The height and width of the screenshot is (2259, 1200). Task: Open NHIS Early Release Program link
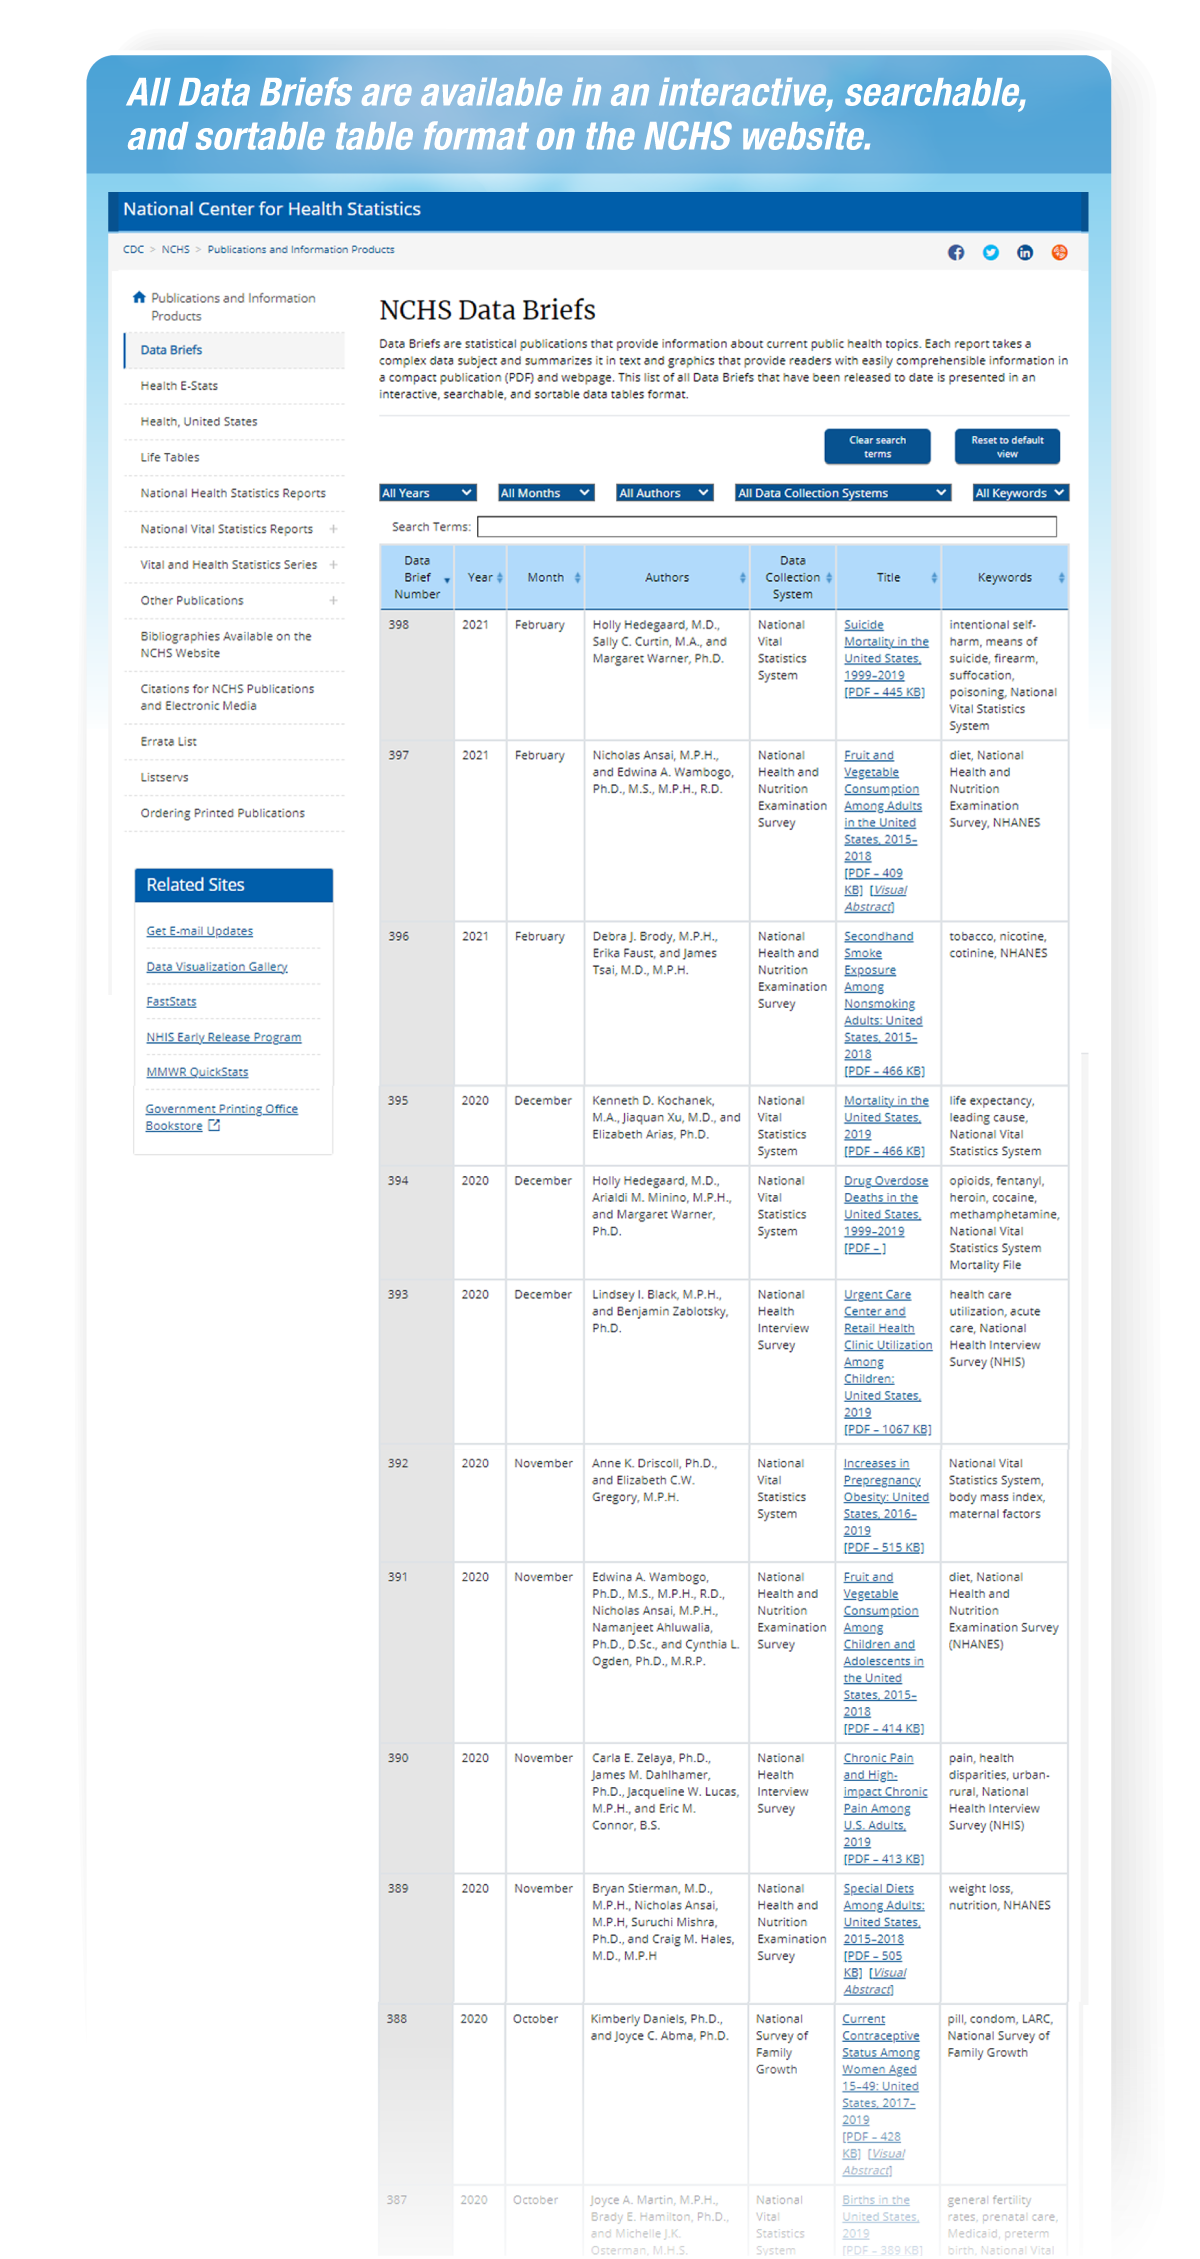[224, 1037]
